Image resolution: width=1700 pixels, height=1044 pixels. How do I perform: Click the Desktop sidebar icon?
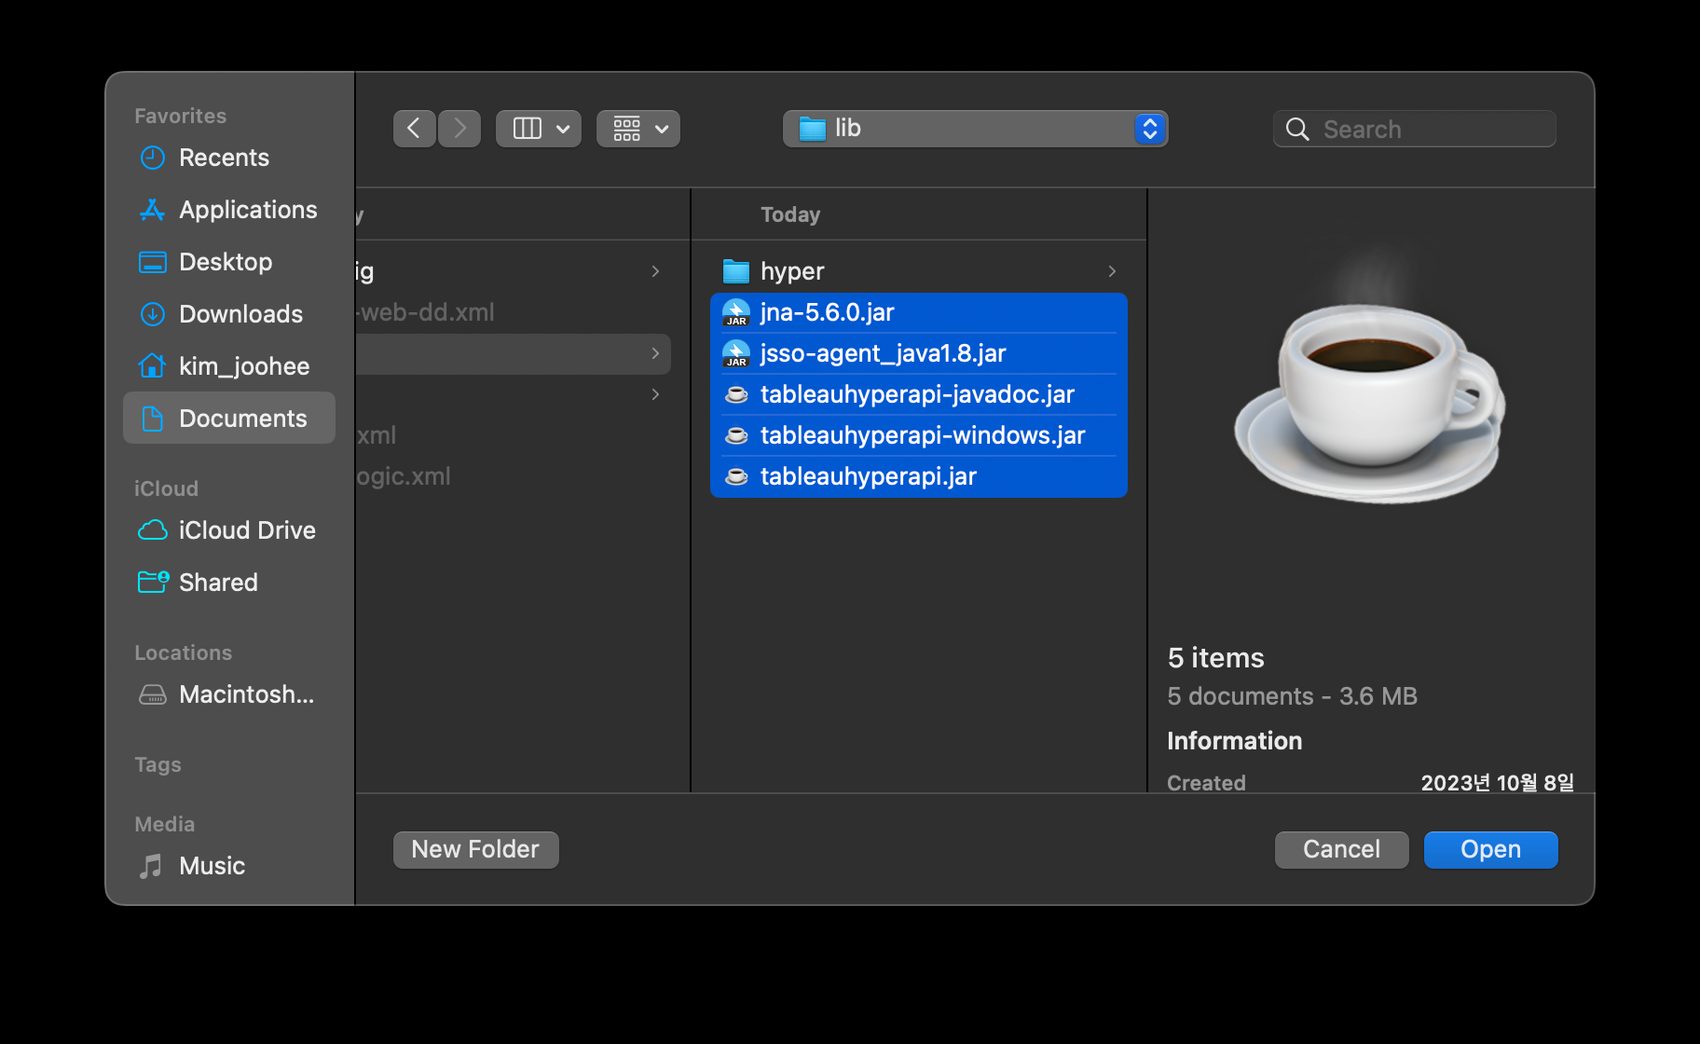[152, 262]
